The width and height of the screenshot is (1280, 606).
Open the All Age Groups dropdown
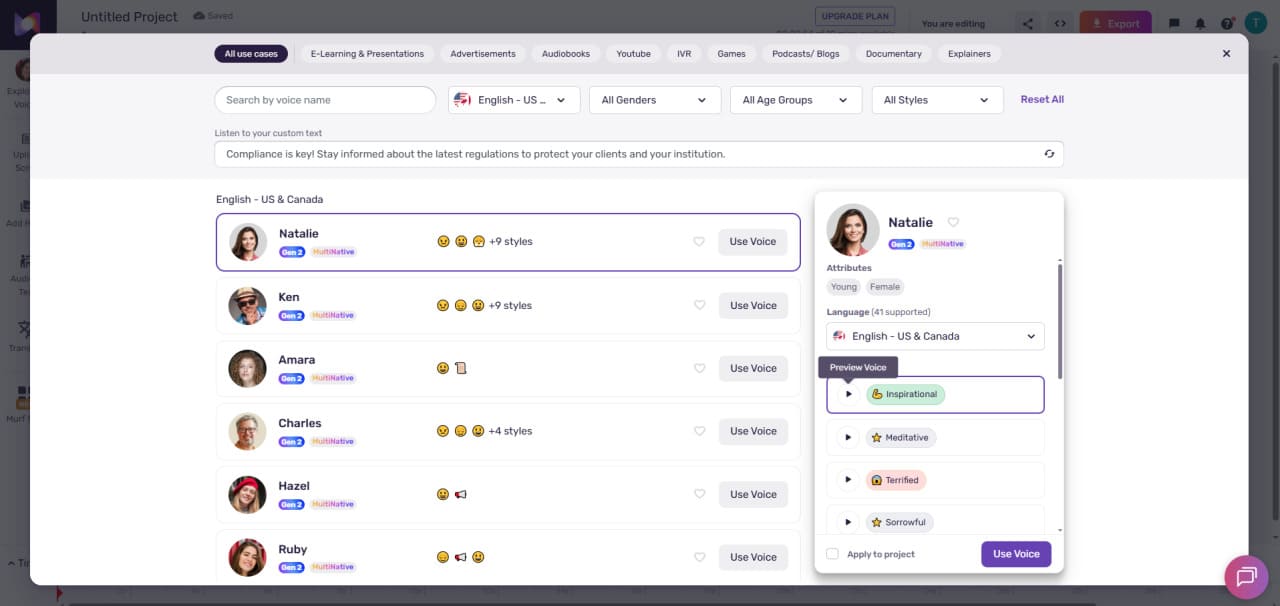(x=796, y=100)
